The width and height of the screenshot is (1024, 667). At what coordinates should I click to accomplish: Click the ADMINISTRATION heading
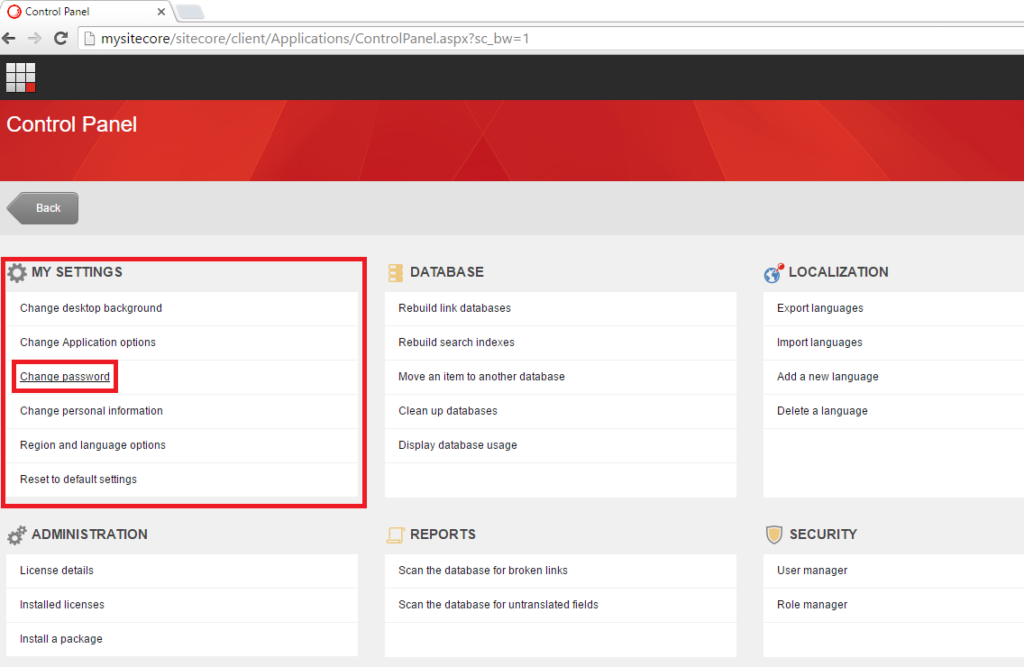pyautogui.click(x=89, y=534)
